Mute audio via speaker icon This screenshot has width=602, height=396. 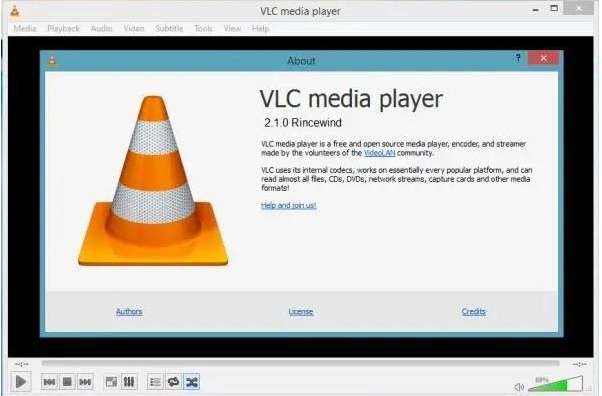point(519,387)
